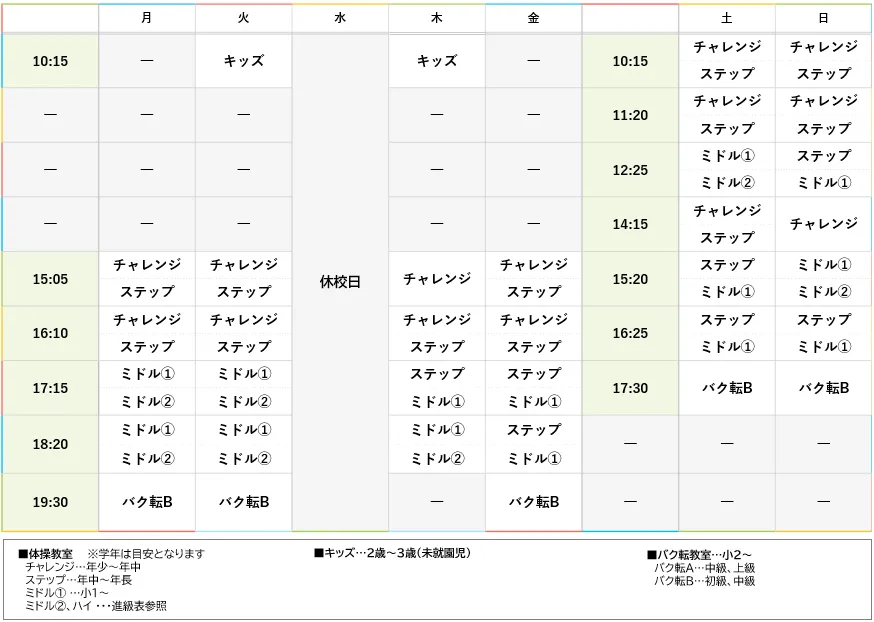
Task: Click the バク転B cell on Monday 19:30
Action: click(x=146, y=501)
